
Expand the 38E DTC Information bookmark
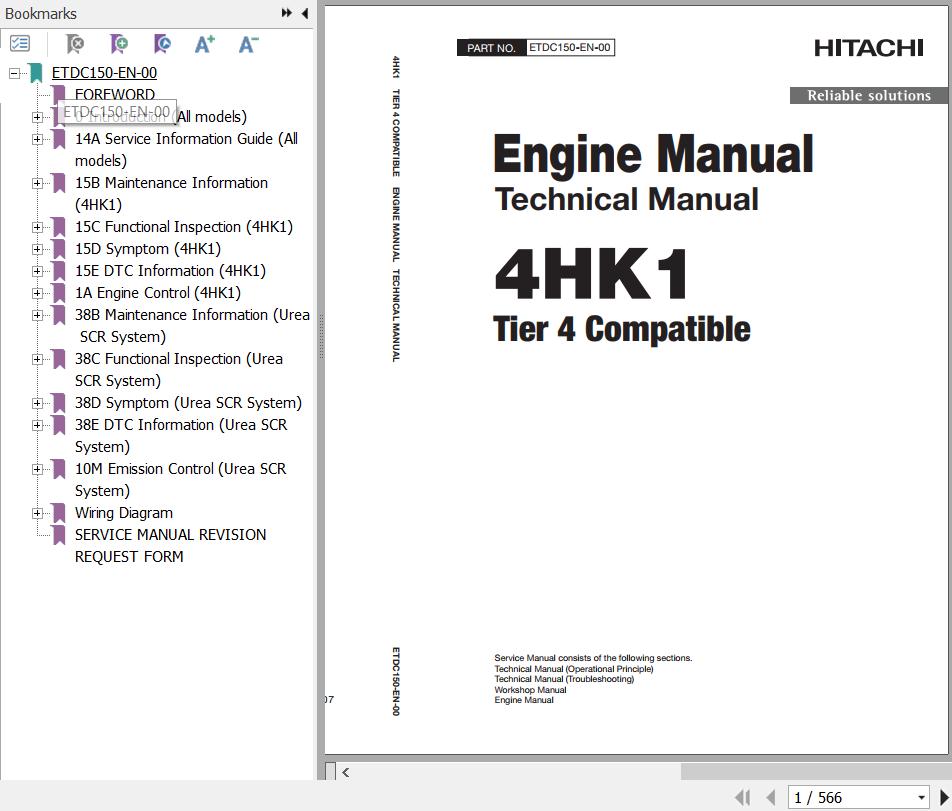click(x=38, y=425)
